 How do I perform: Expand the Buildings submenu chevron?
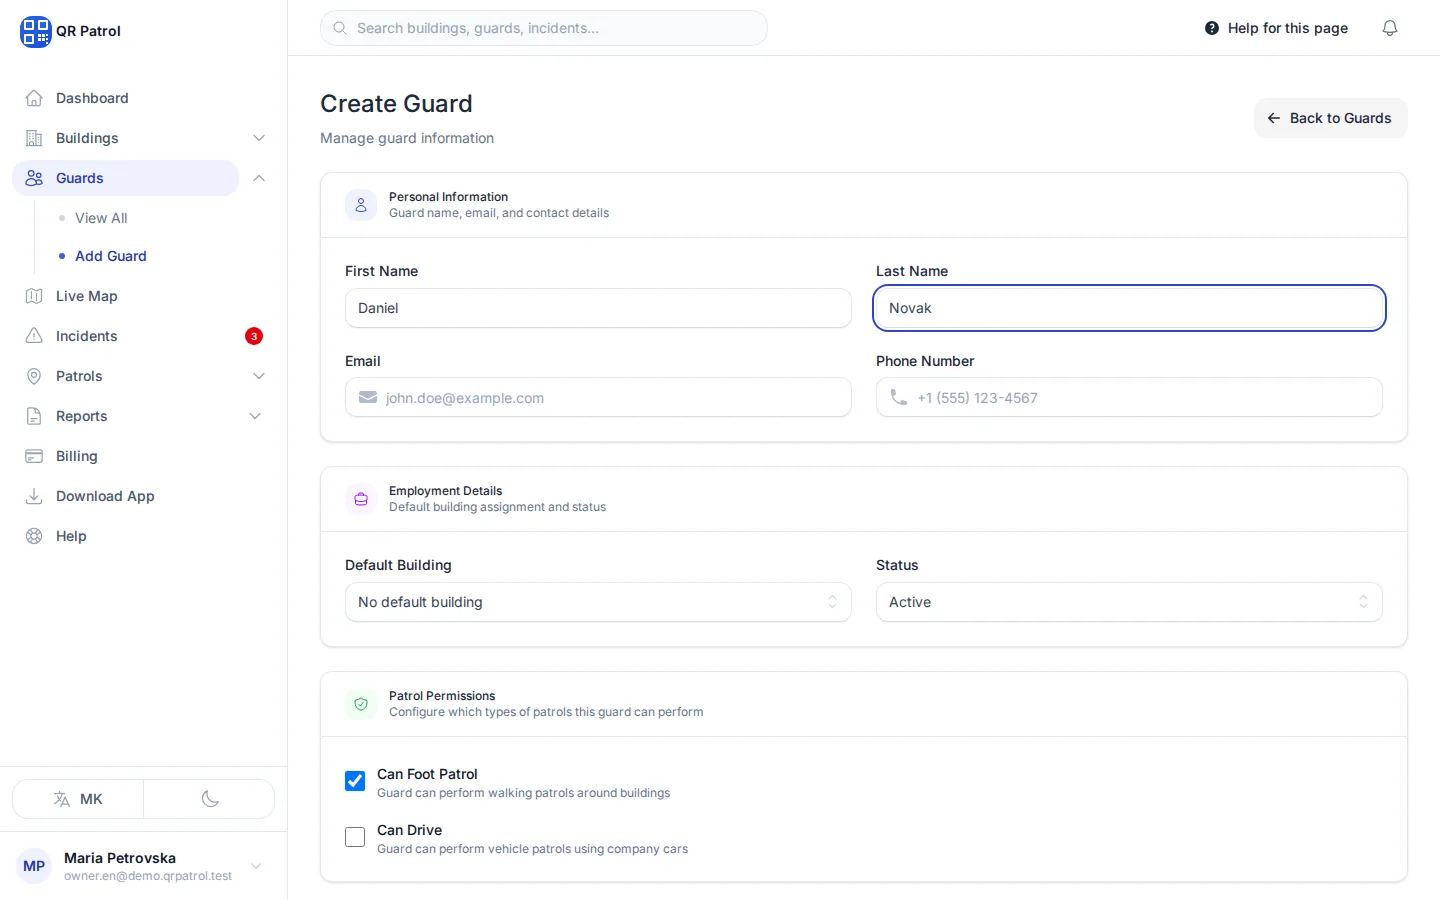[x=259, y=138]
